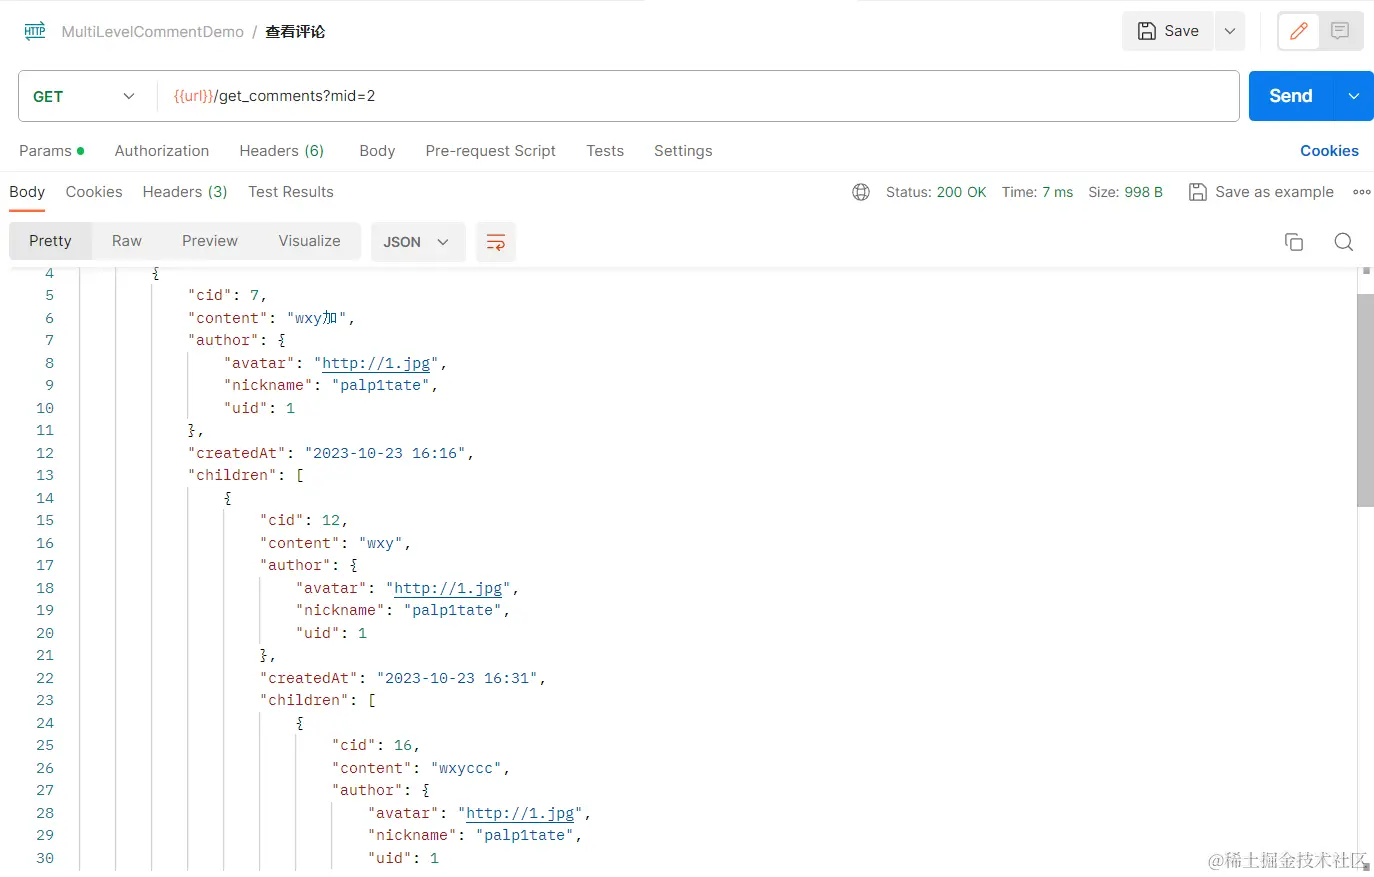Image resolution: width=1374 pixels, height=877 pixels.
Task: Open the Pre-request Script tab
Action: [490, 151]
